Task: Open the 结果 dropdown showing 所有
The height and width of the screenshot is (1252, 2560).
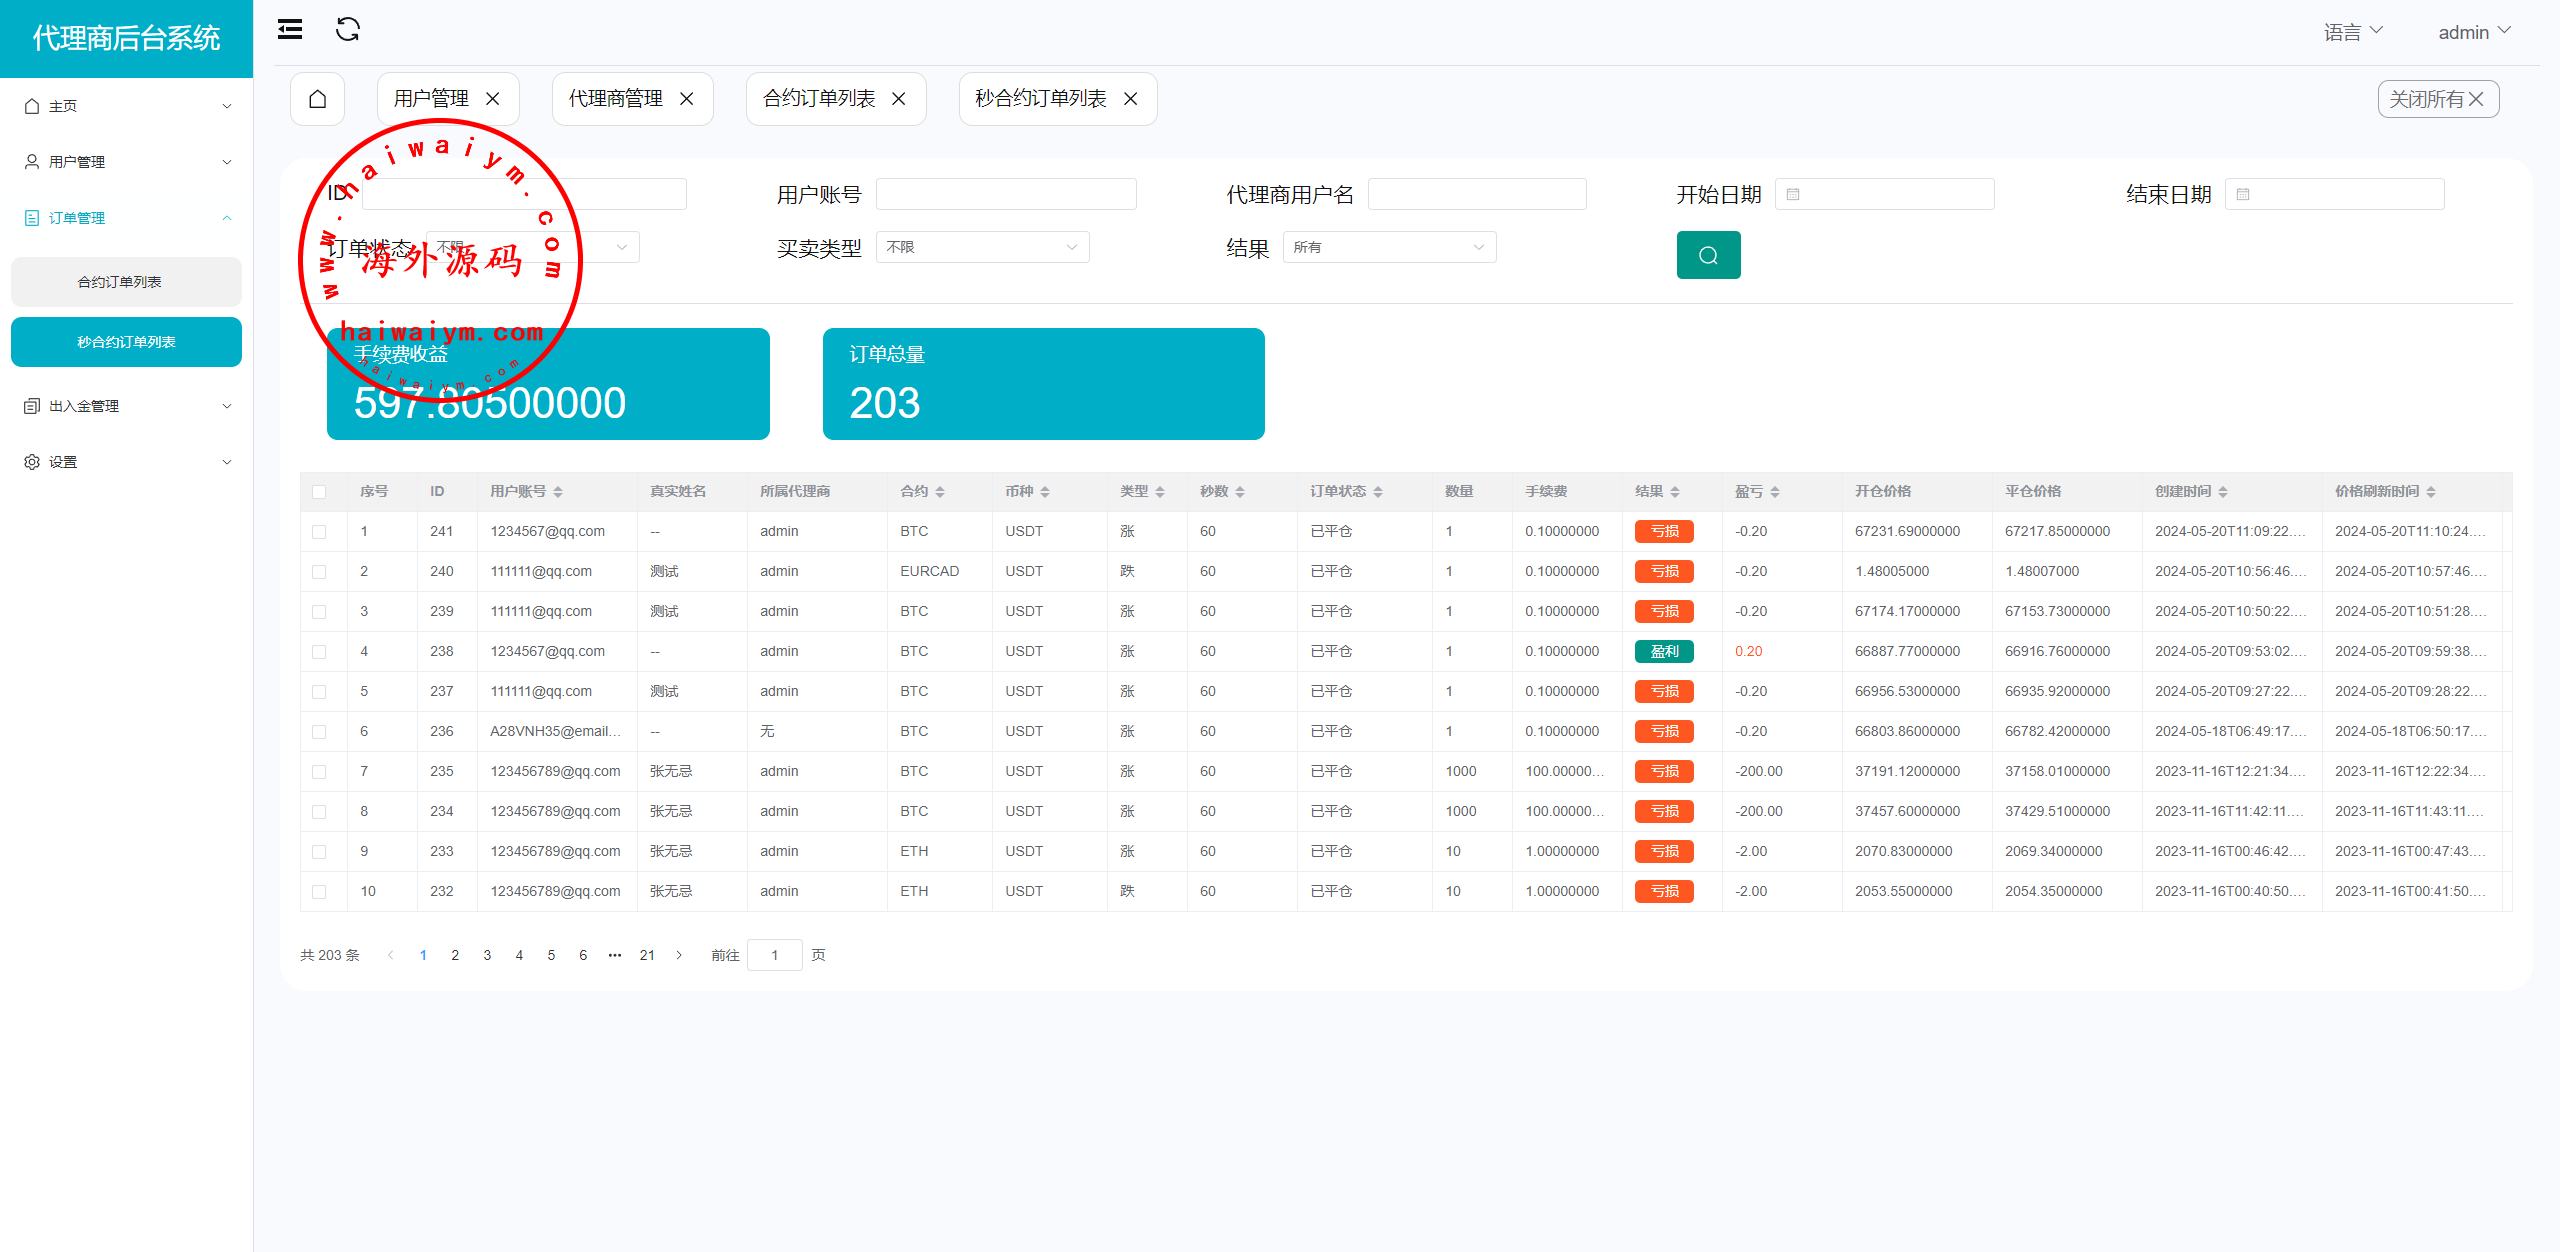Action: tap(1388, 247)
